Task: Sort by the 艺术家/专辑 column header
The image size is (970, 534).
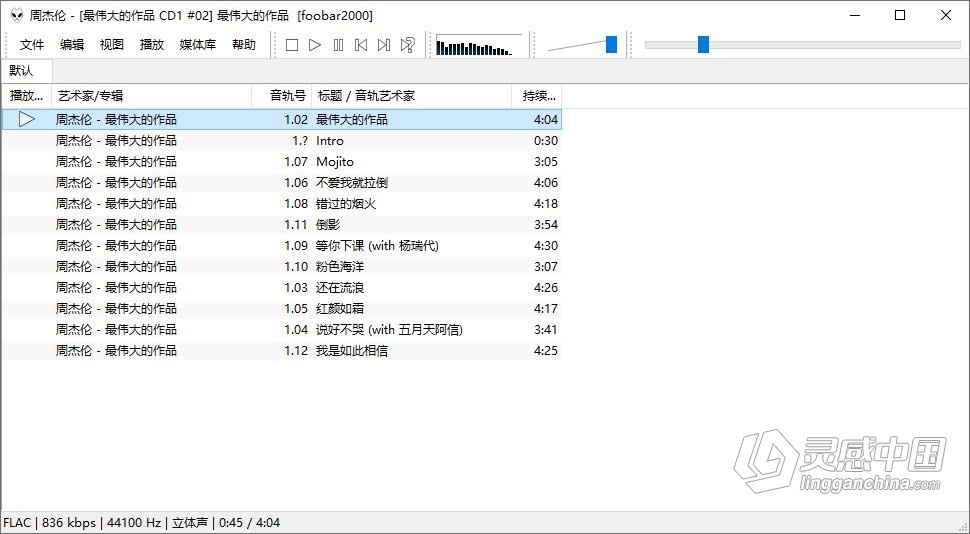Action: click(152, 95)
